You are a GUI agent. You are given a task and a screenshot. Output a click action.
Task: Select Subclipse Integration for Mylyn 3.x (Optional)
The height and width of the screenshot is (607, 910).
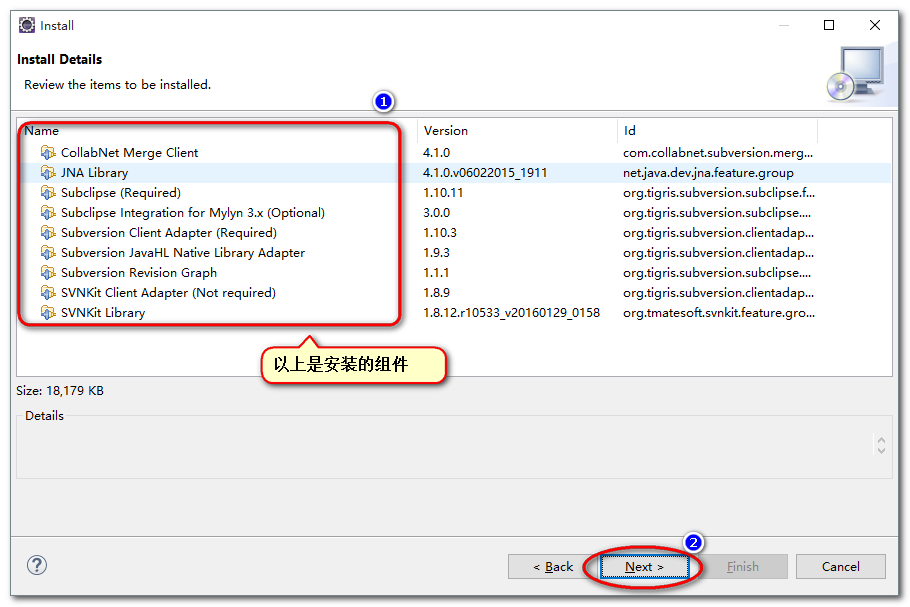[193, 213]
